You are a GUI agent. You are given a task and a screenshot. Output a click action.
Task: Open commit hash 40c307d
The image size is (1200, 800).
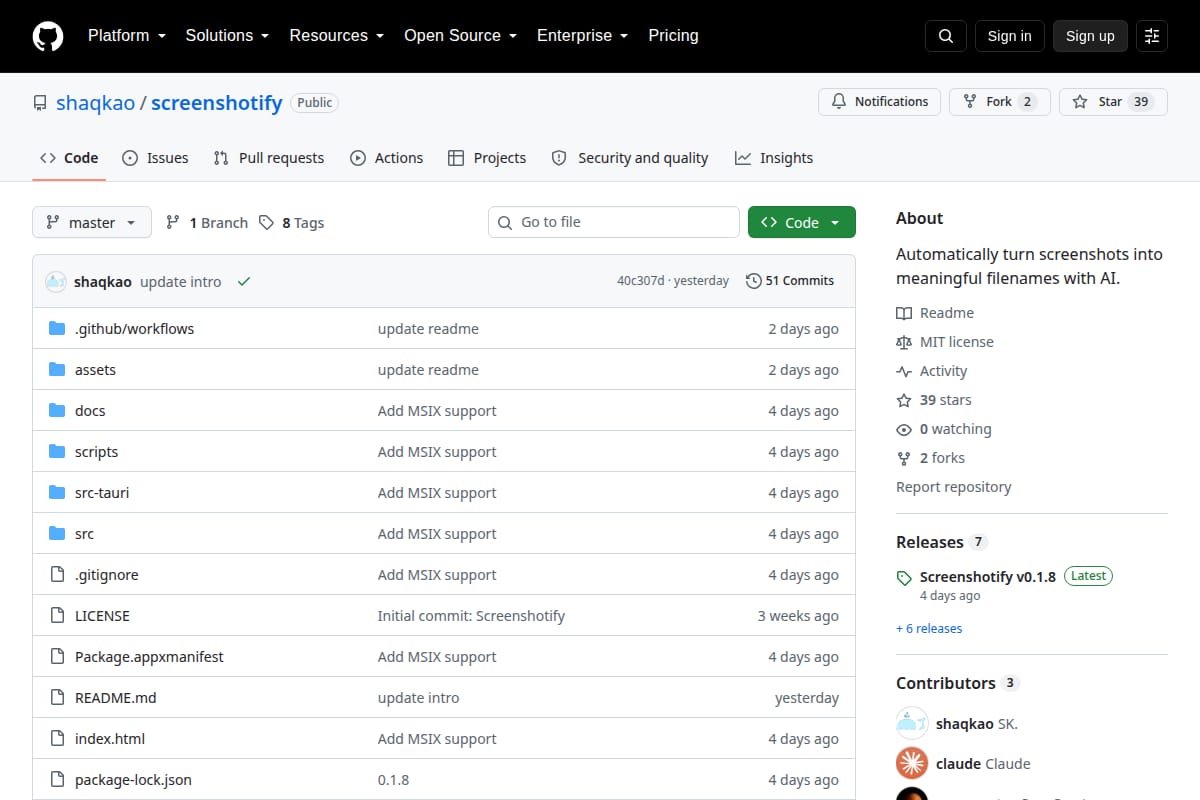(x=641, y=281)
